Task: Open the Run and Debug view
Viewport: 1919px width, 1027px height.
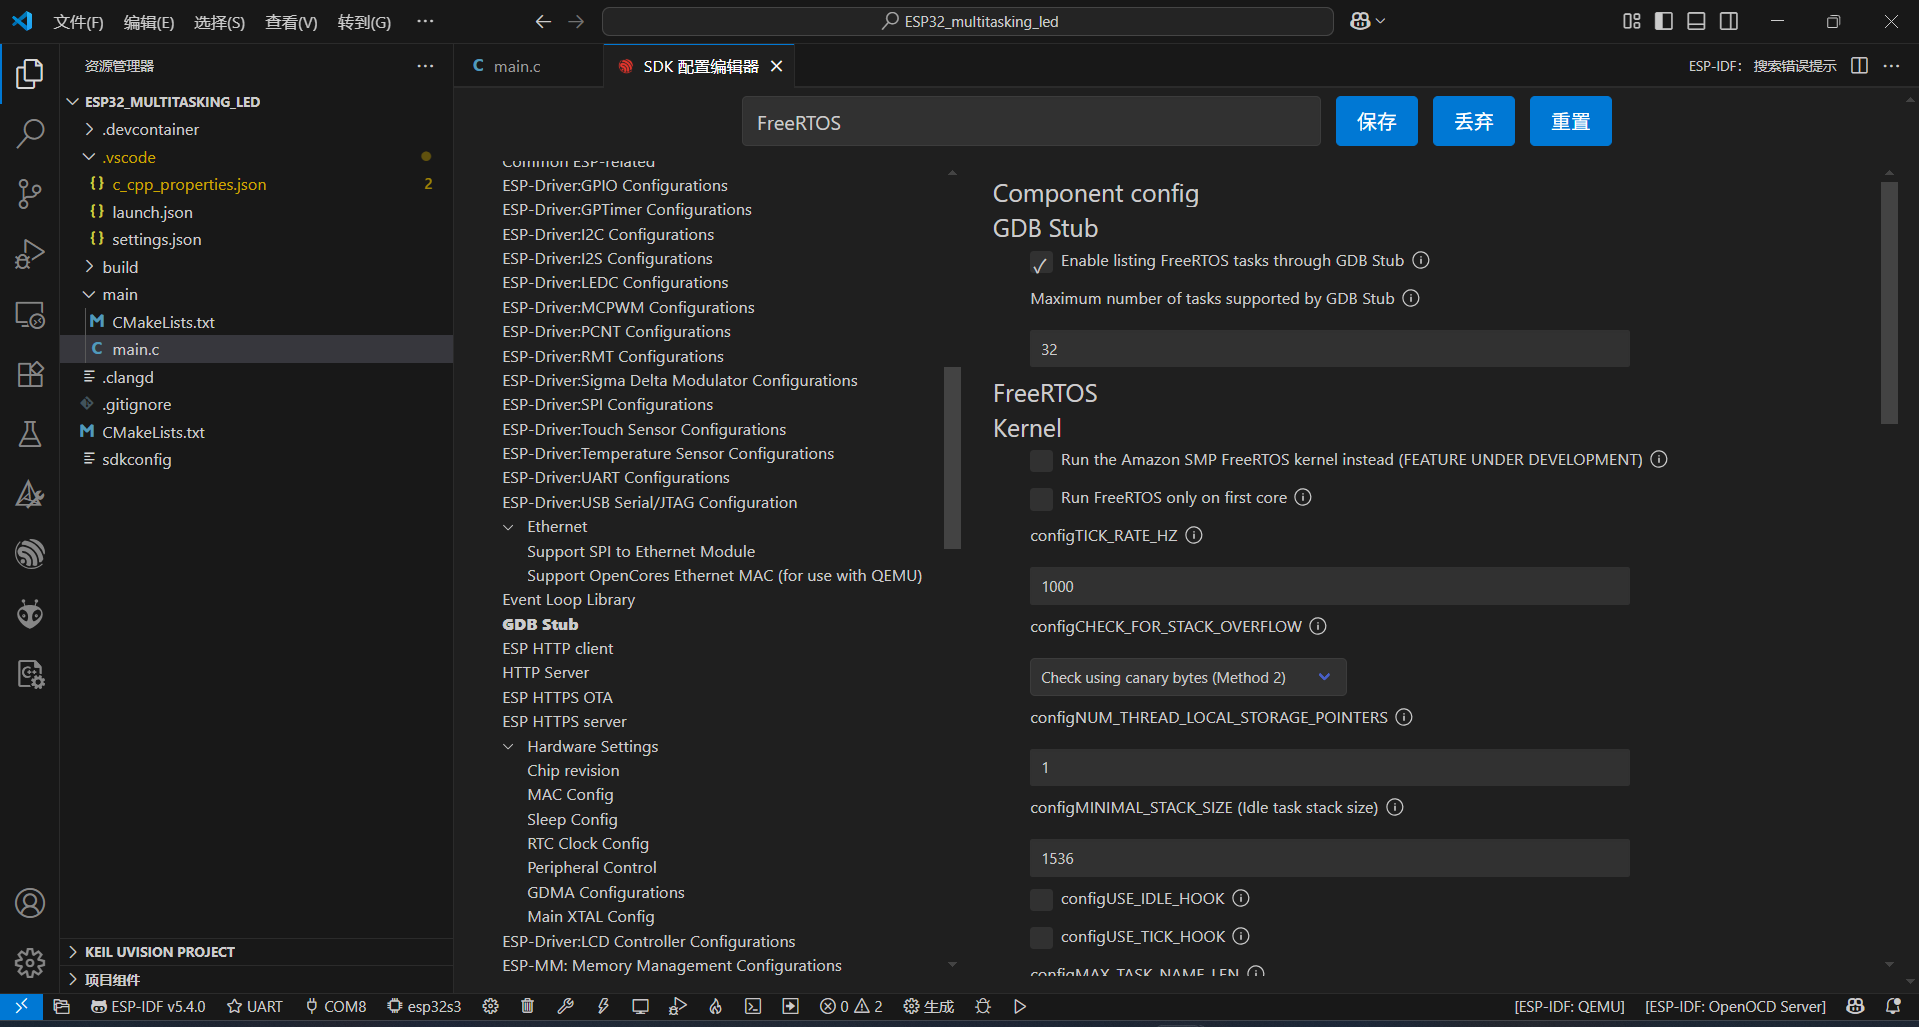Action: pos(30,254)
